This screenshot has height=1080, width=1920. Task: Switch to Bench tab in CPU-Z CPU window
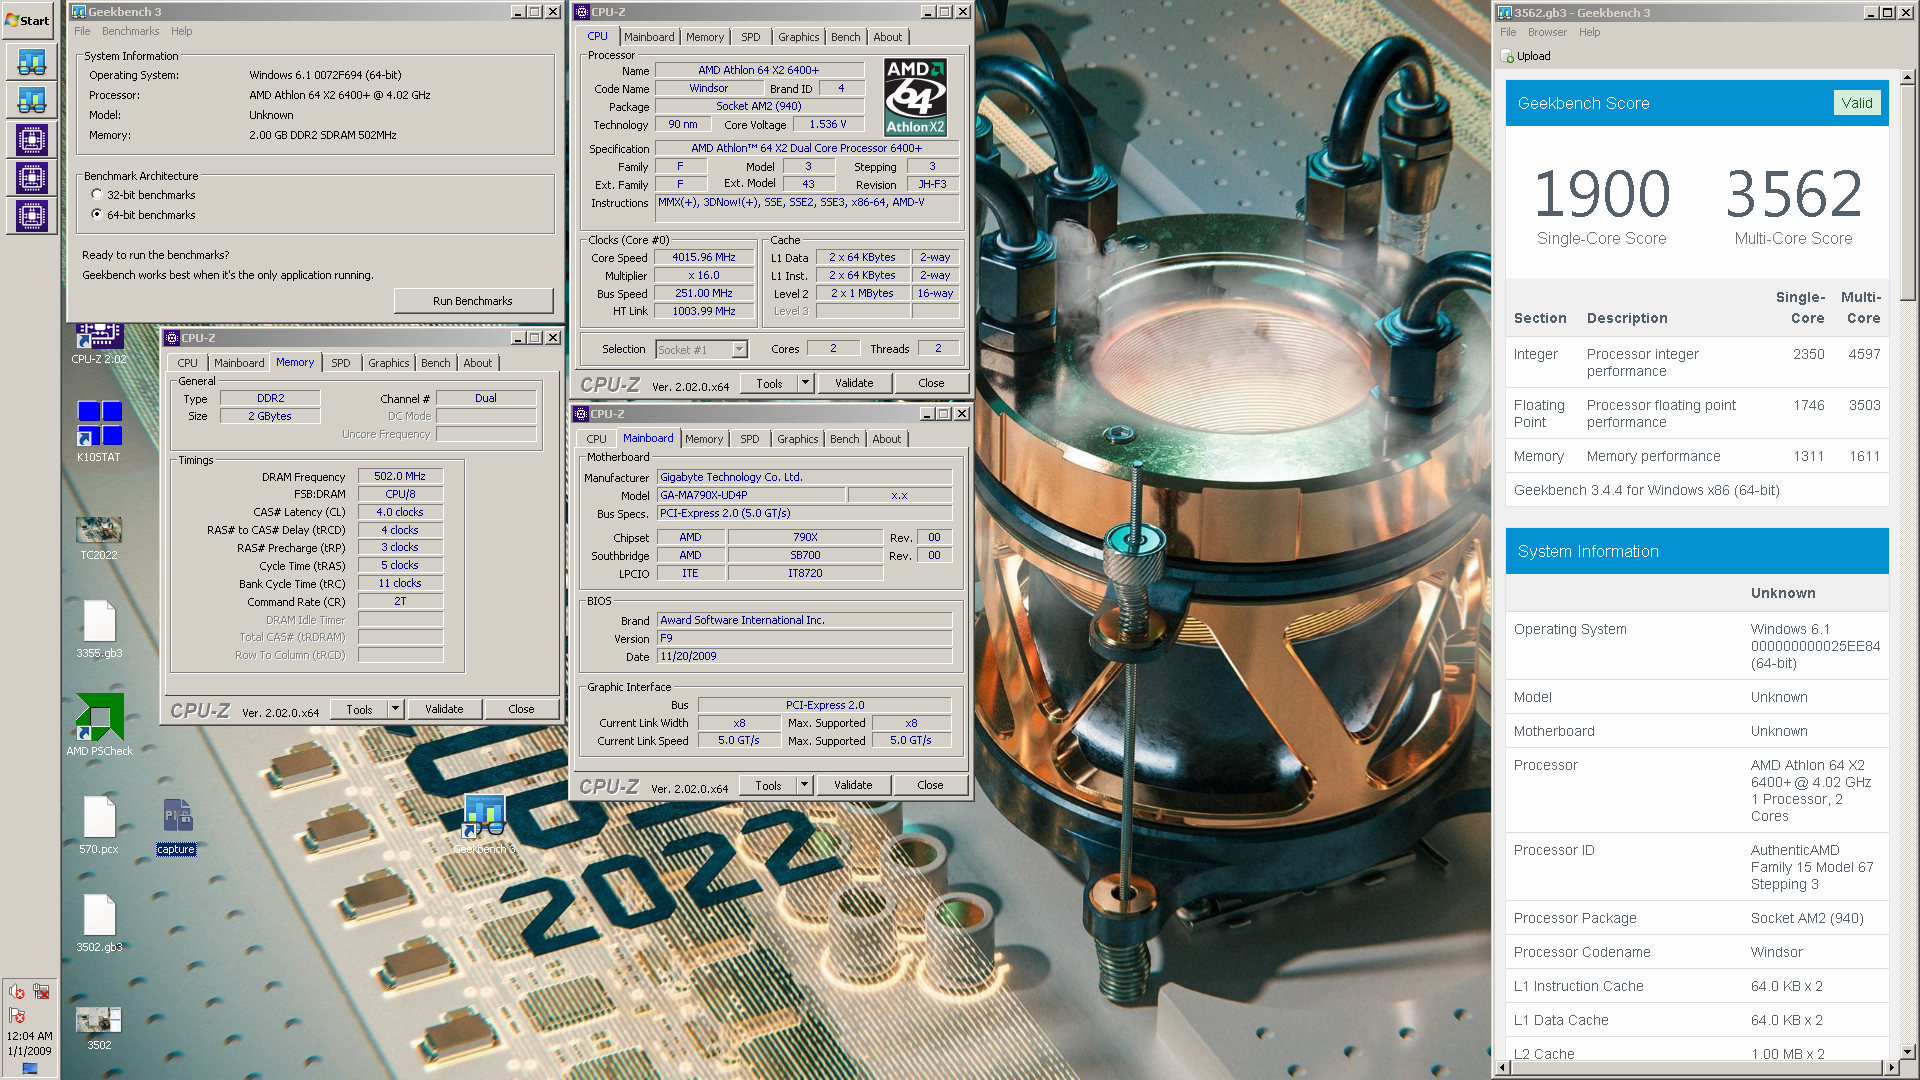845,37
